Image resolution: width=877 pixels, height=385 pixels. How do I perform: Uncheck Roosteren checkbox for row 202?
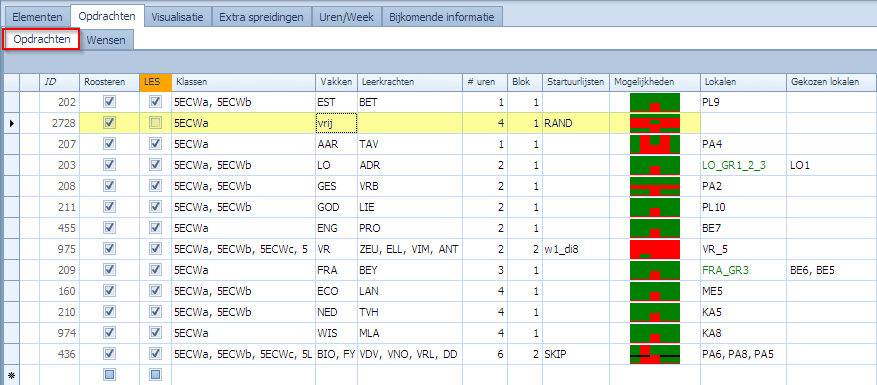click(x=110, y=102)
